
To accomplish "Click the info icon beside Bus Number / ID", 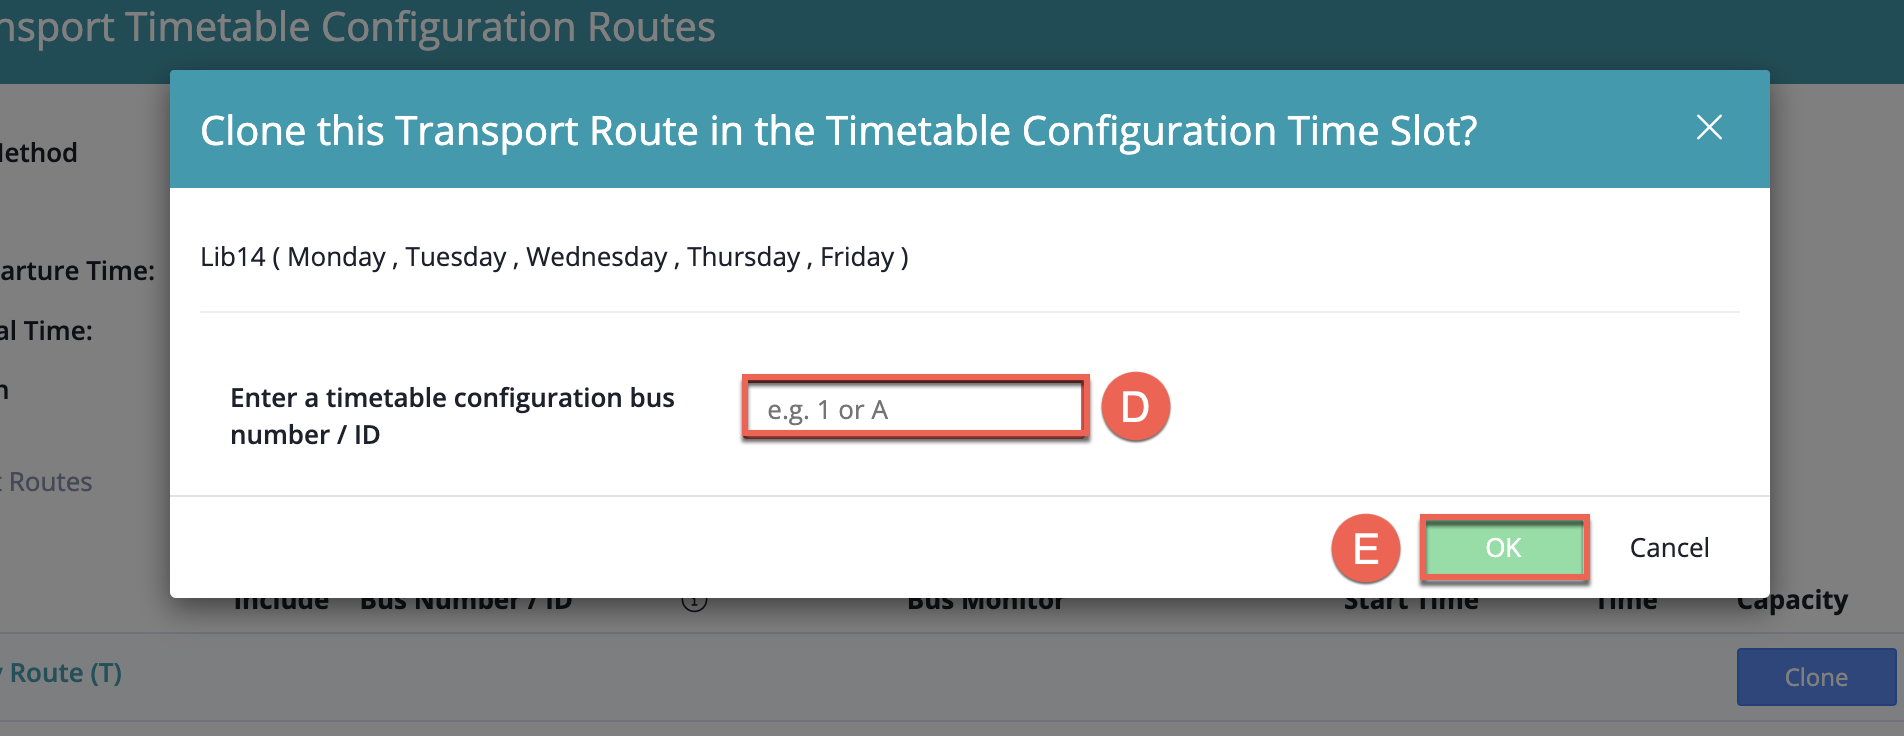I will pos(694,603).
